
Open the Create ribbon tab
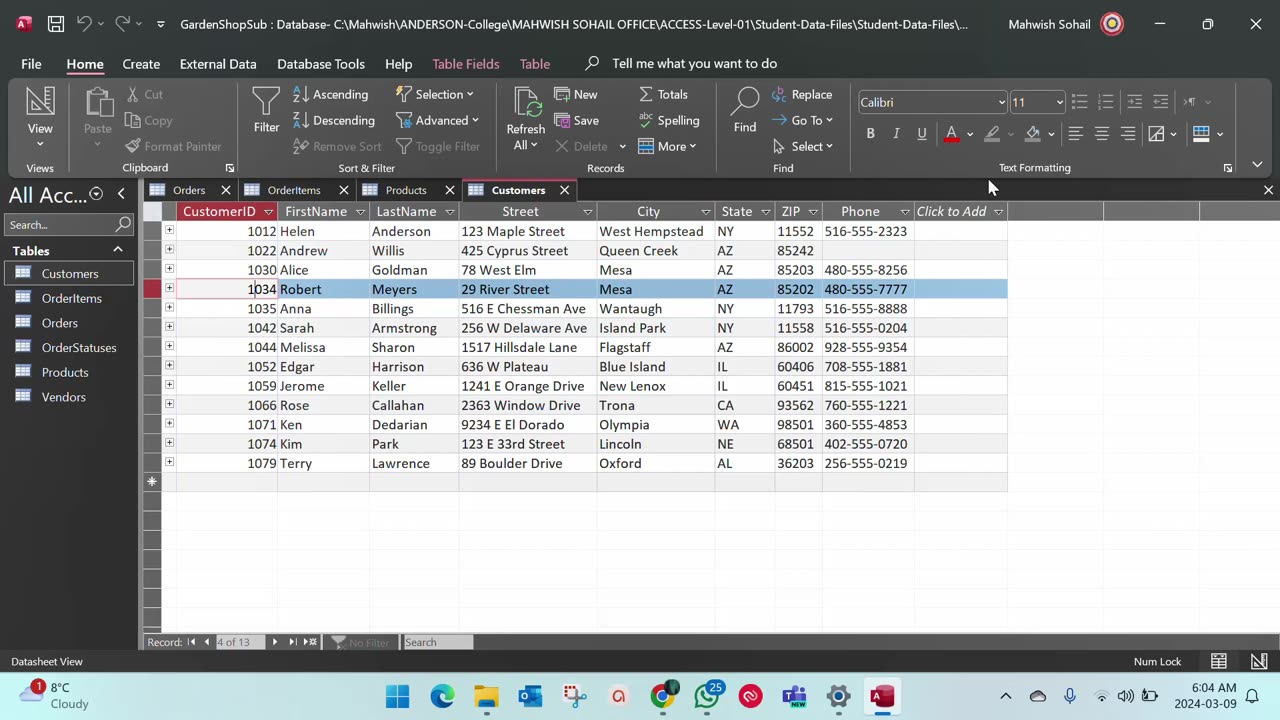[141, 63]
